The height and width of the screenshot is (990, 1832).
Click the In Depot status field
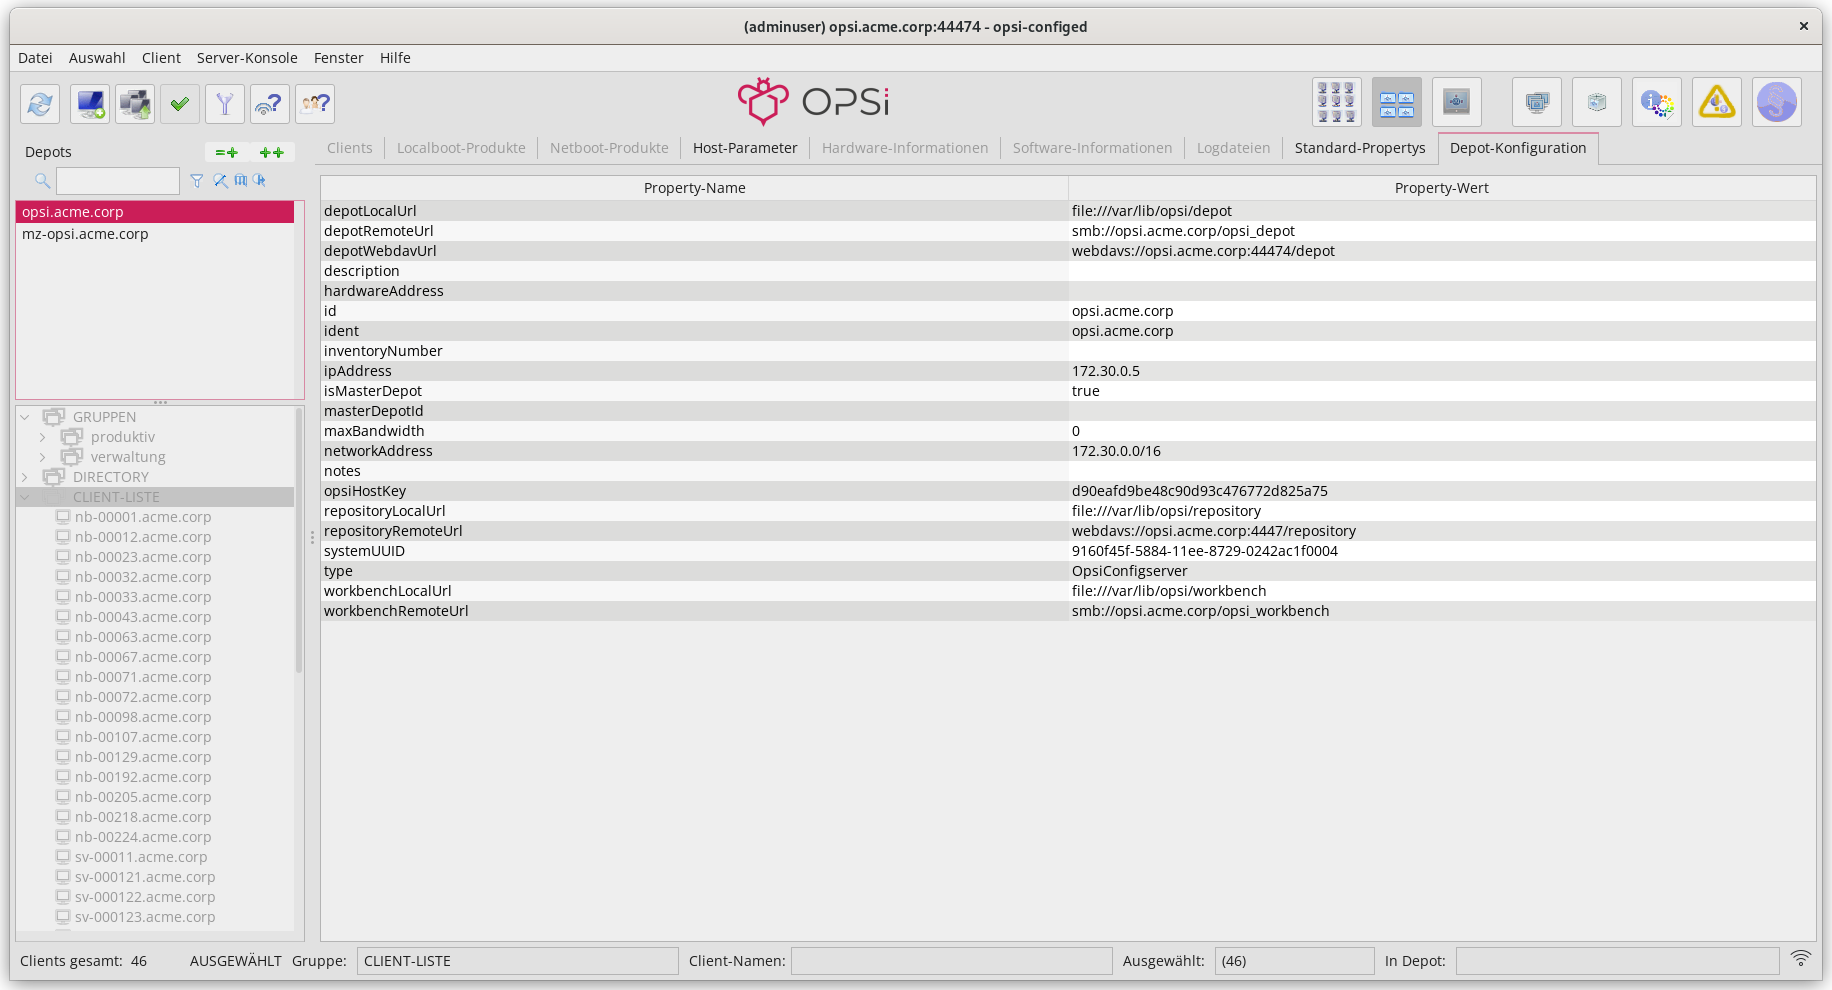pyautogui.click(x=1618, y=961)
